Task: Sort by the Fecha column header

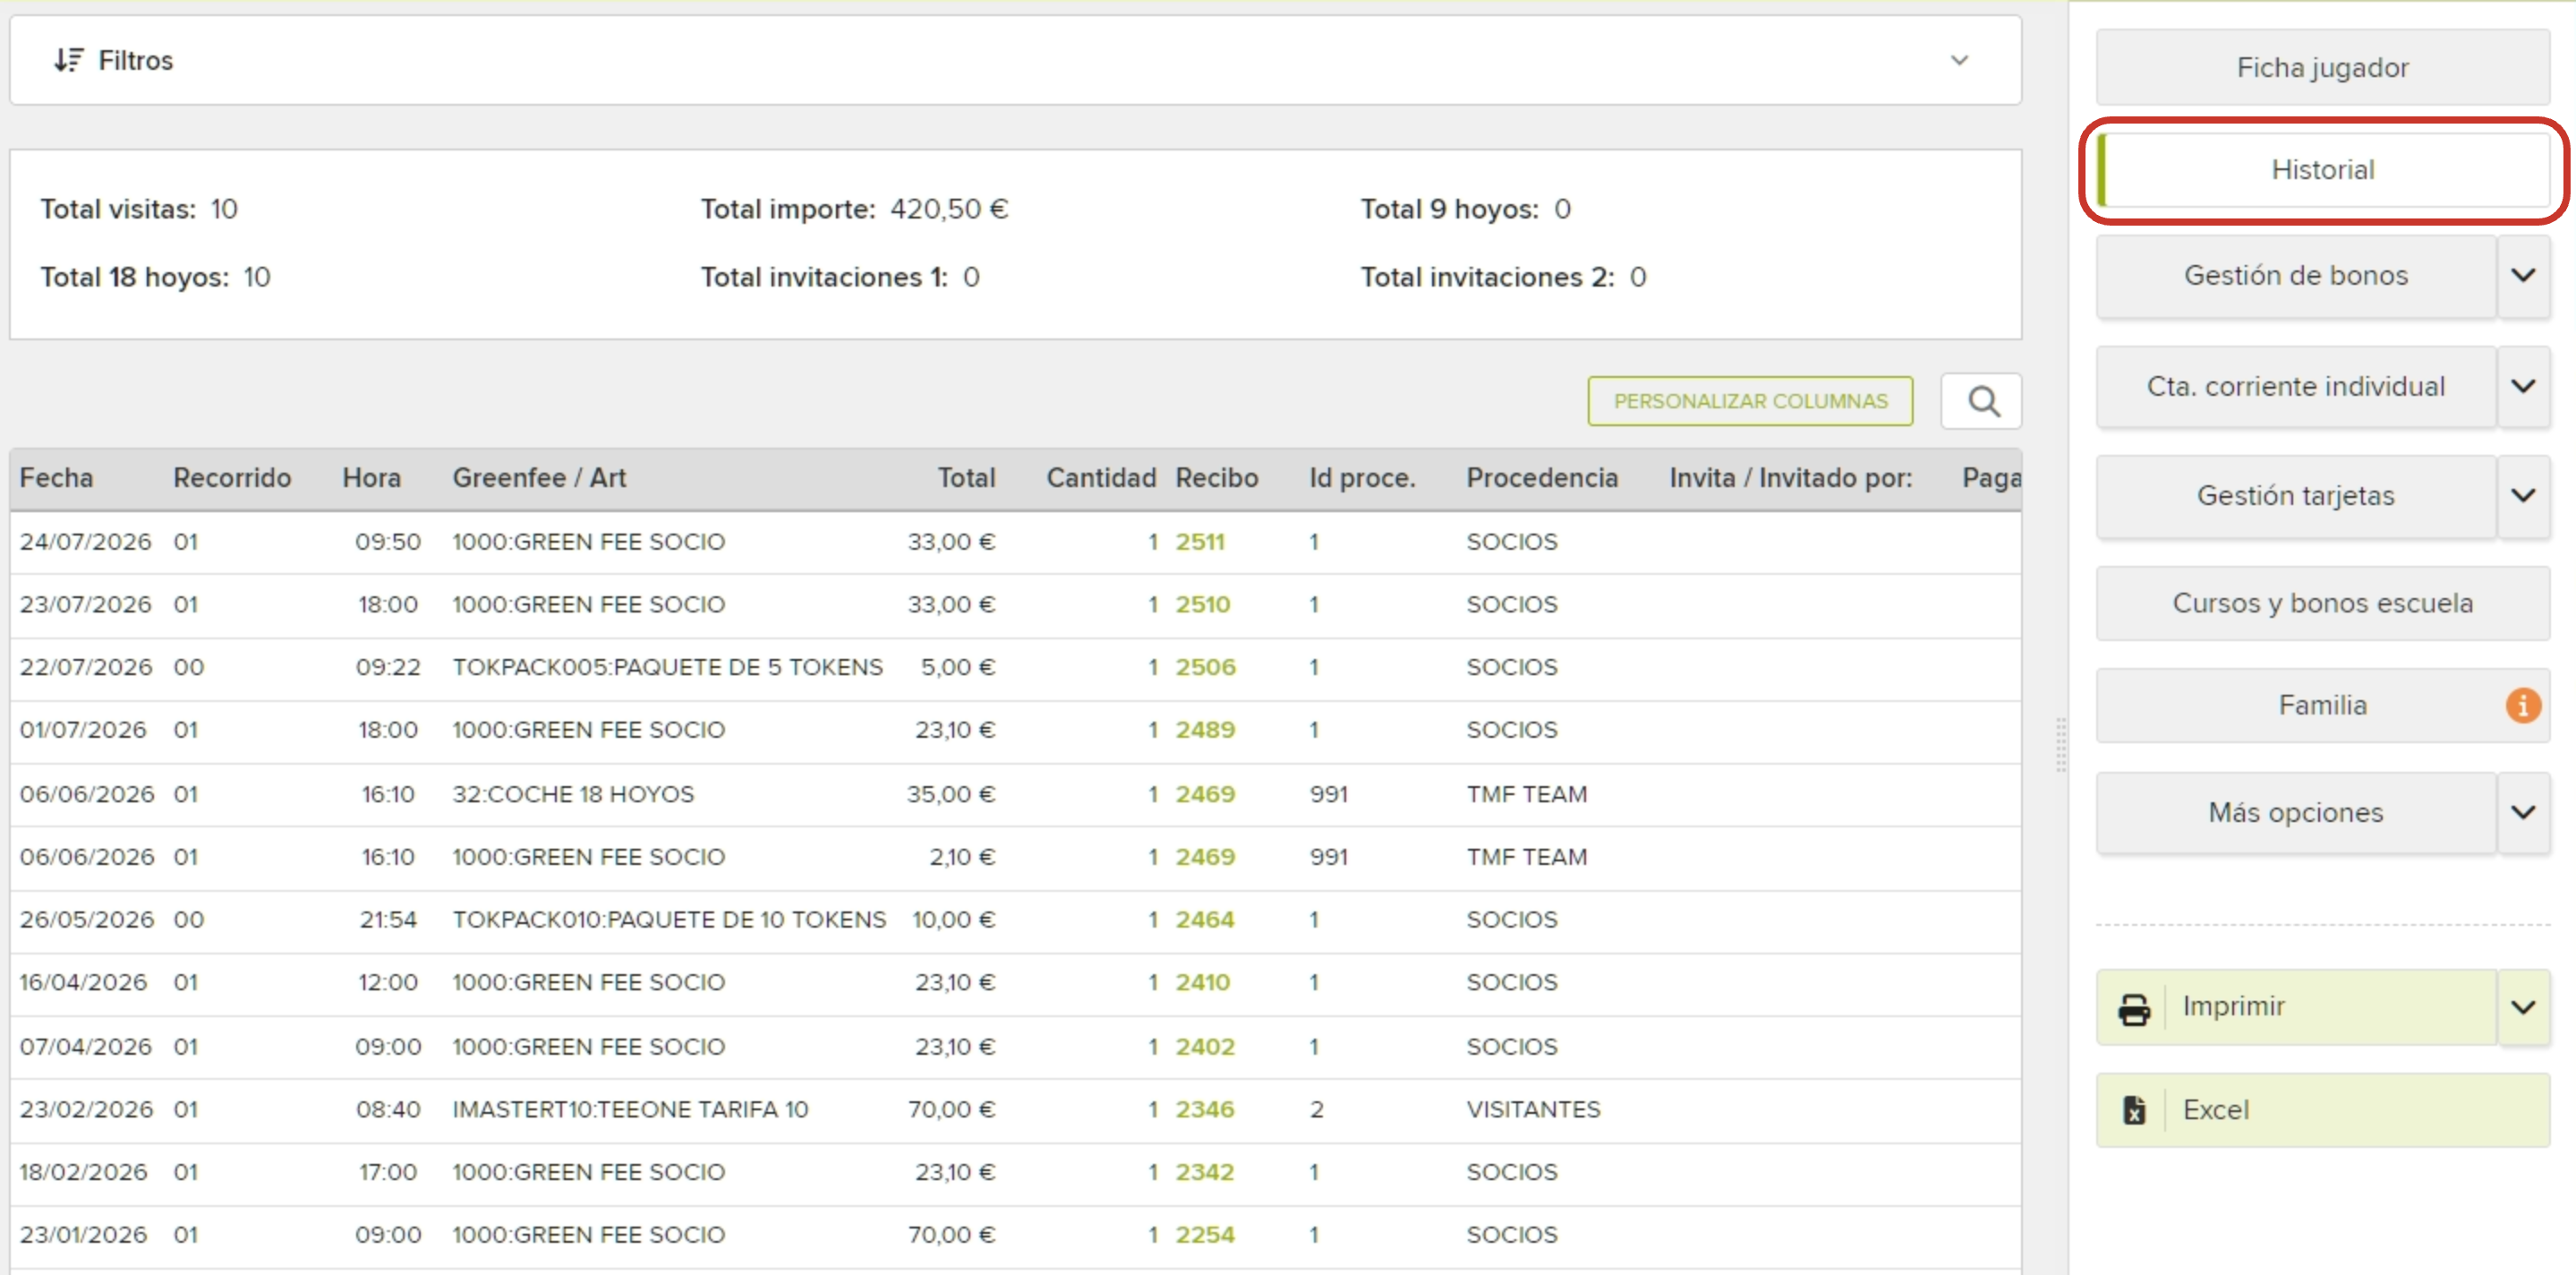Action: coord(56,478)
